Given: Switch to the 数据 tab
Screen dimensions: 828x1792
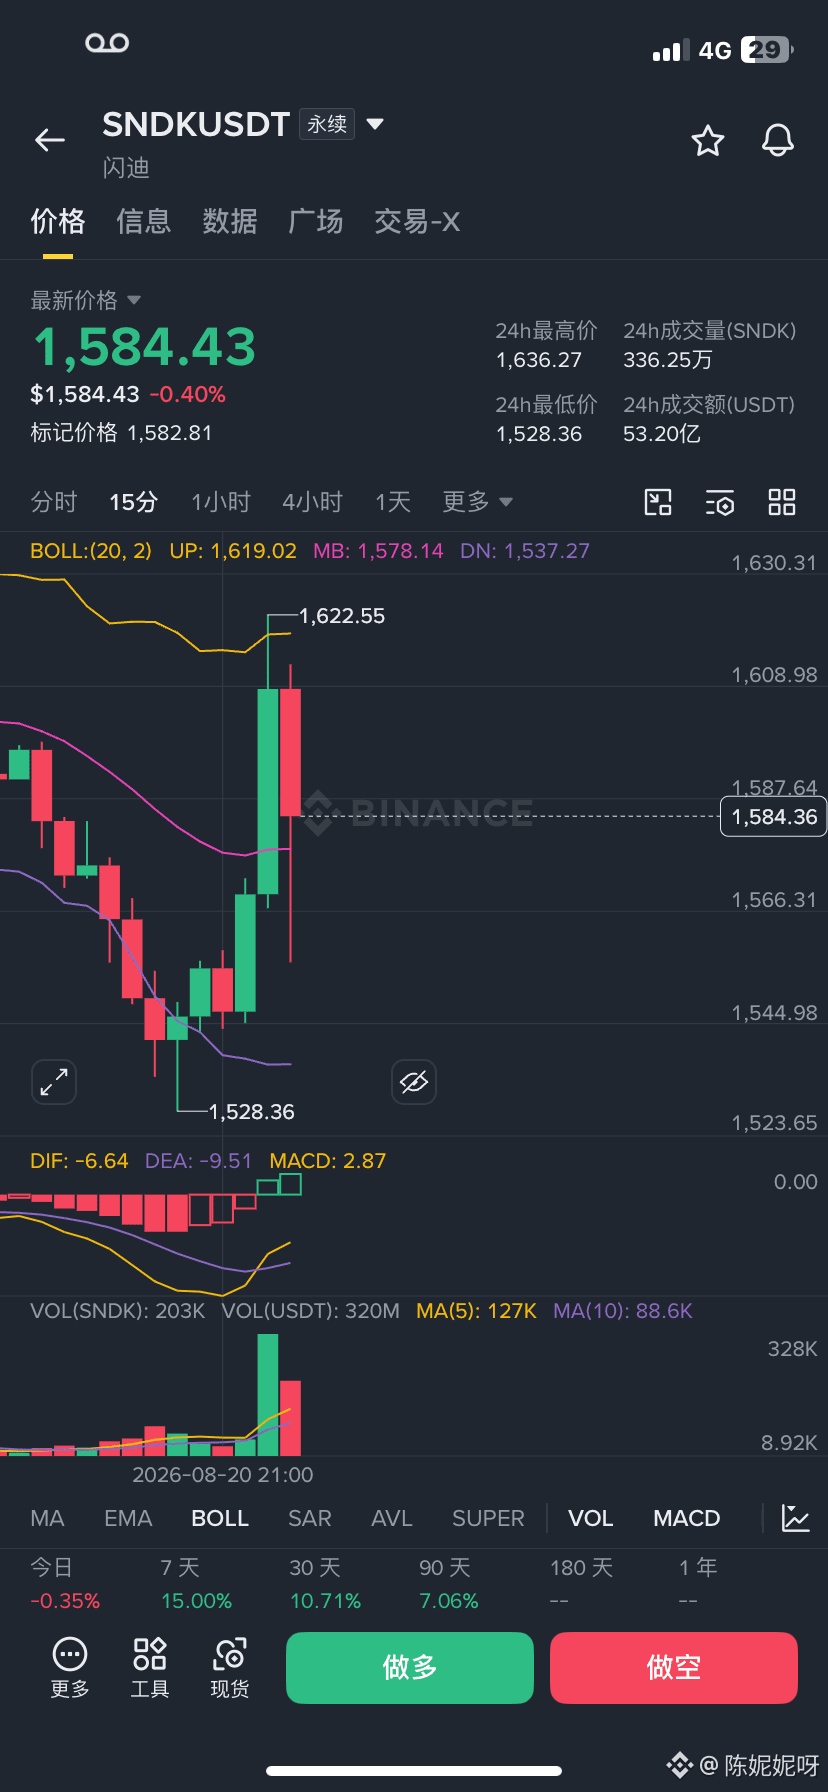Looking at the screenshot, I should point(230,221).
